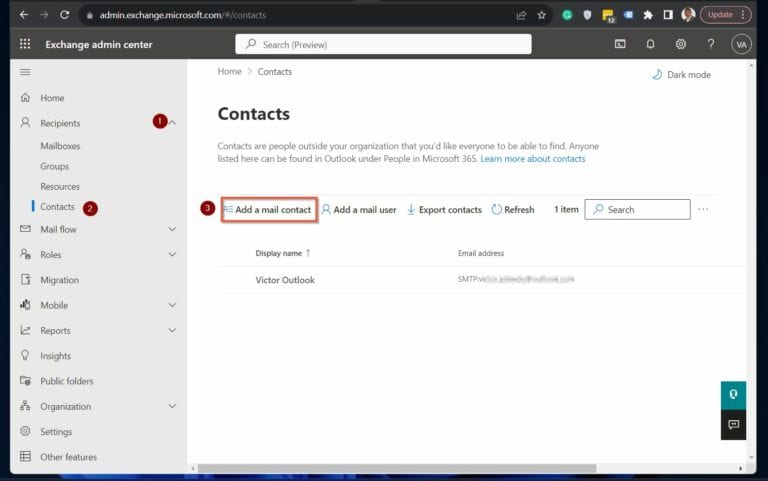Image resolution: width=768 pixels, height=481 pixels.
Task: Click Home breadcrumb link
Action: pos(229,72)
